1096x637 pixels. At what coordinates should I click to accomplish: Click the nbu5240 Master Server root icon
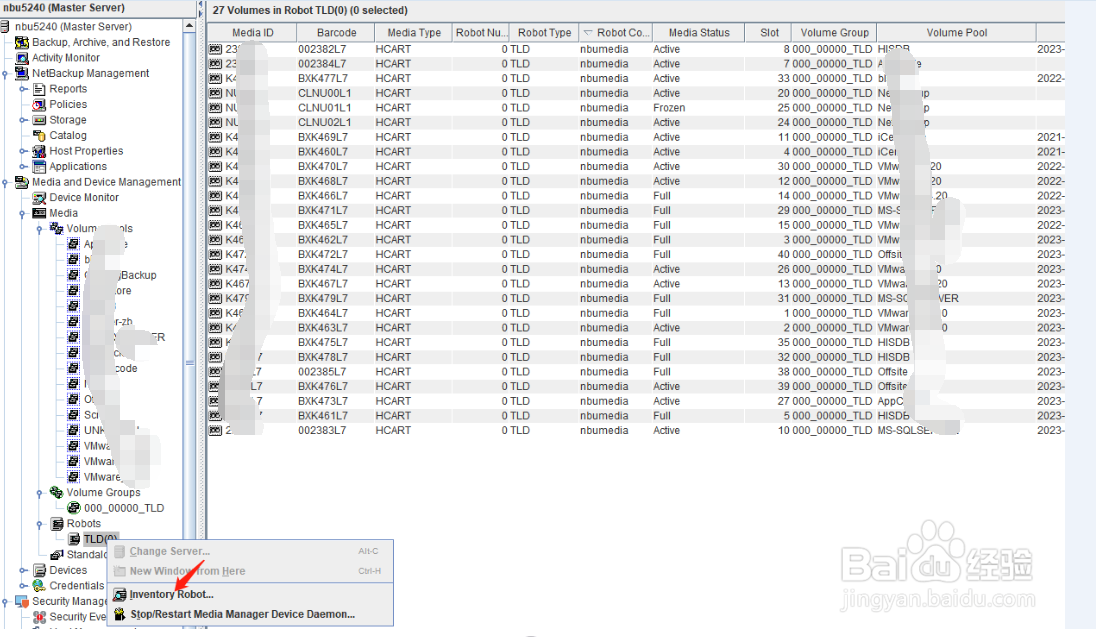[x=6, y=27]
